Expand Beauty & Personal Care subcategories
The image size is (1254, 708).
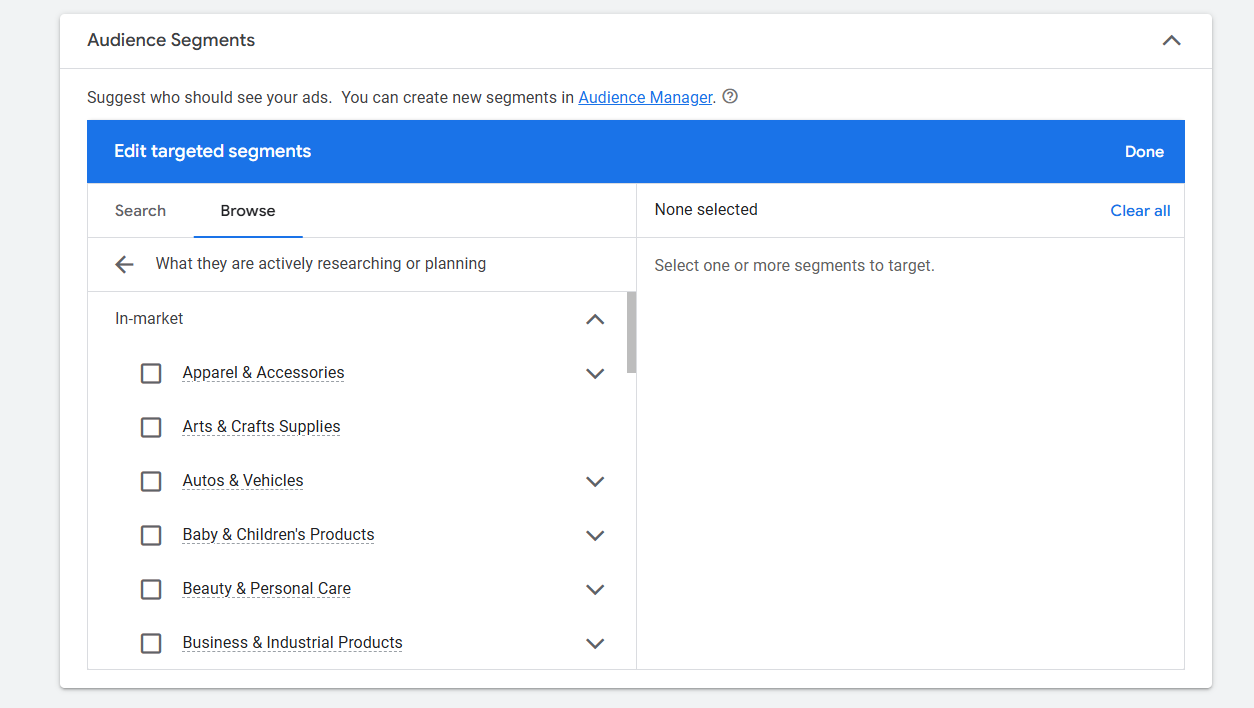595,589
